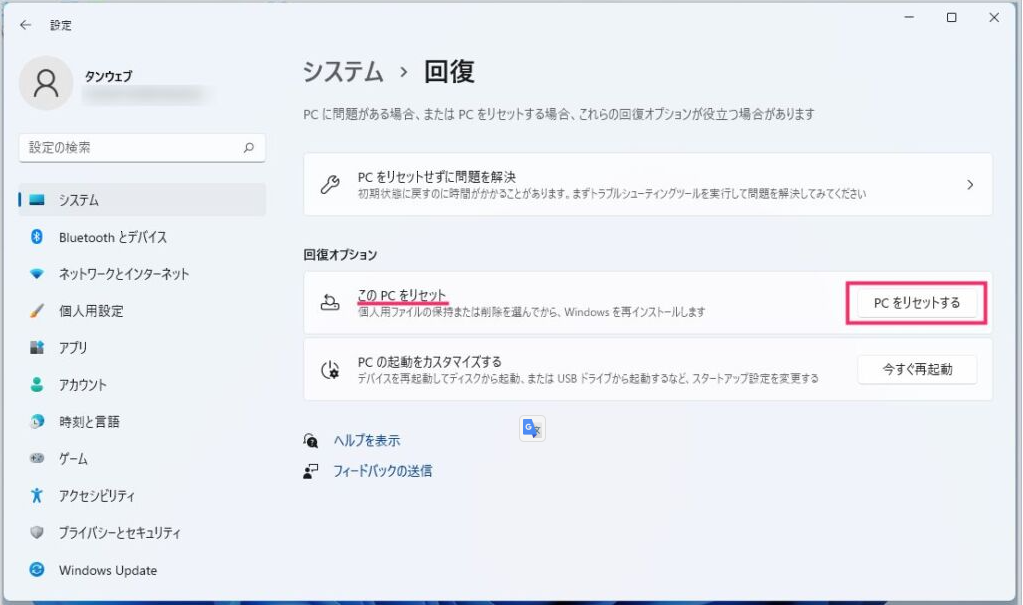This screenshot has height=605, width=1023.
Task: Click PC をリセットせずに問題を解決 heading text
Action: [x=436, y=177]
